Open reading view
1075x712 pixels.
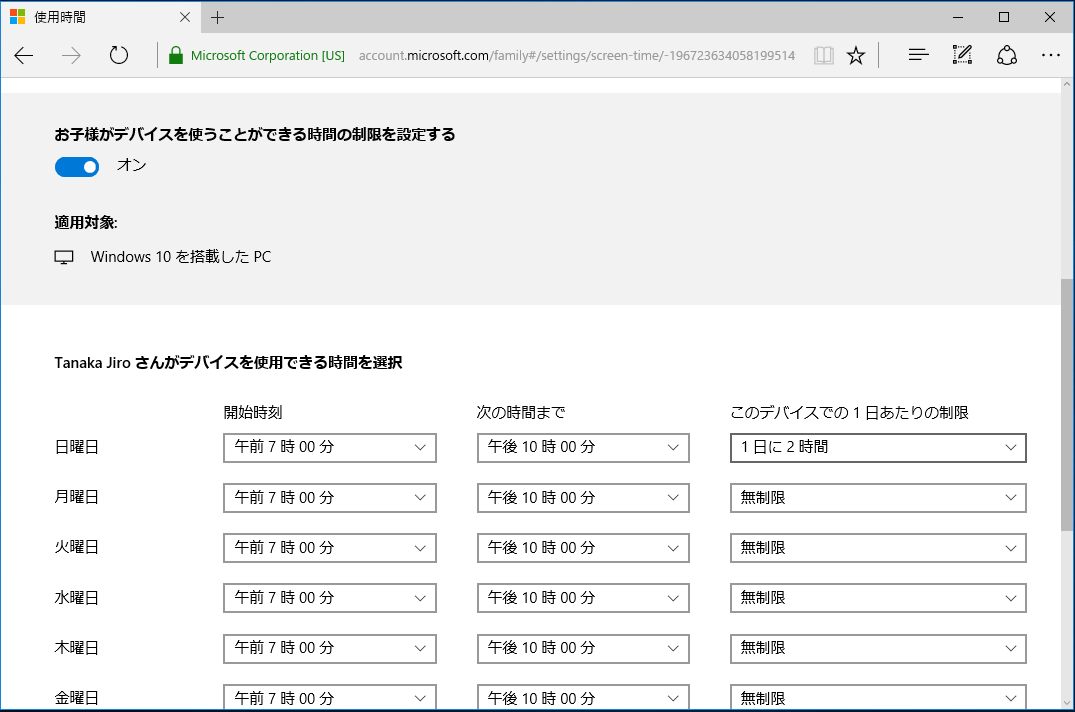point(823,55)
